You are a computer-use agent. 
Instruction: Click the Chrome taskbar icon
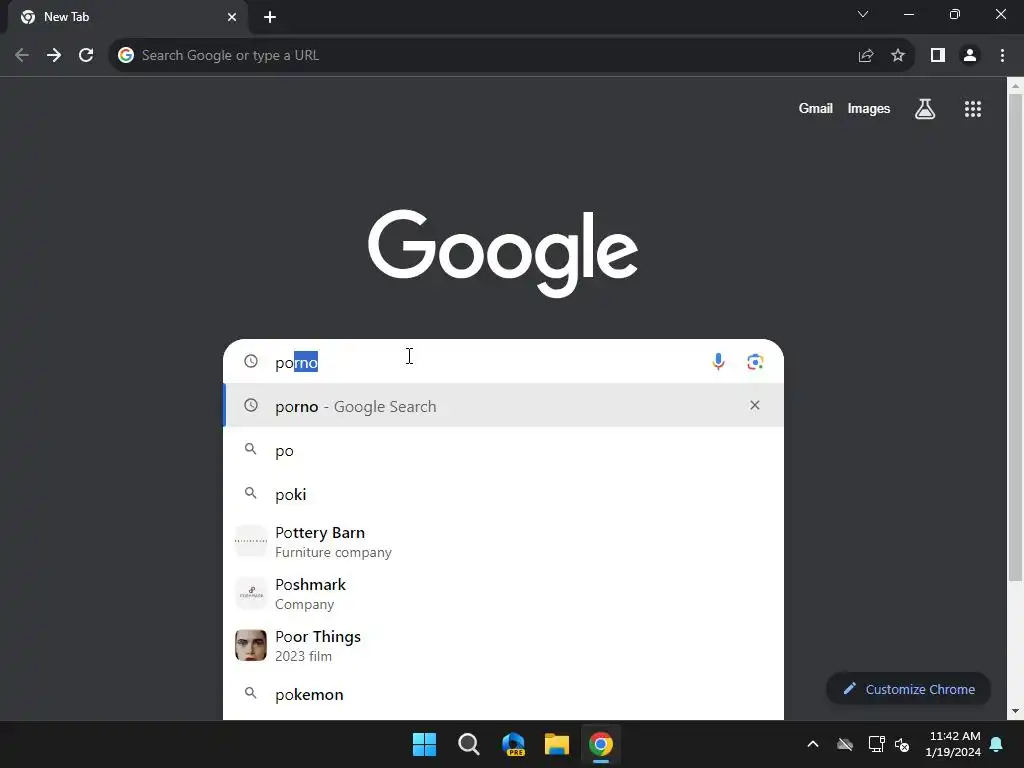[601, 744]
